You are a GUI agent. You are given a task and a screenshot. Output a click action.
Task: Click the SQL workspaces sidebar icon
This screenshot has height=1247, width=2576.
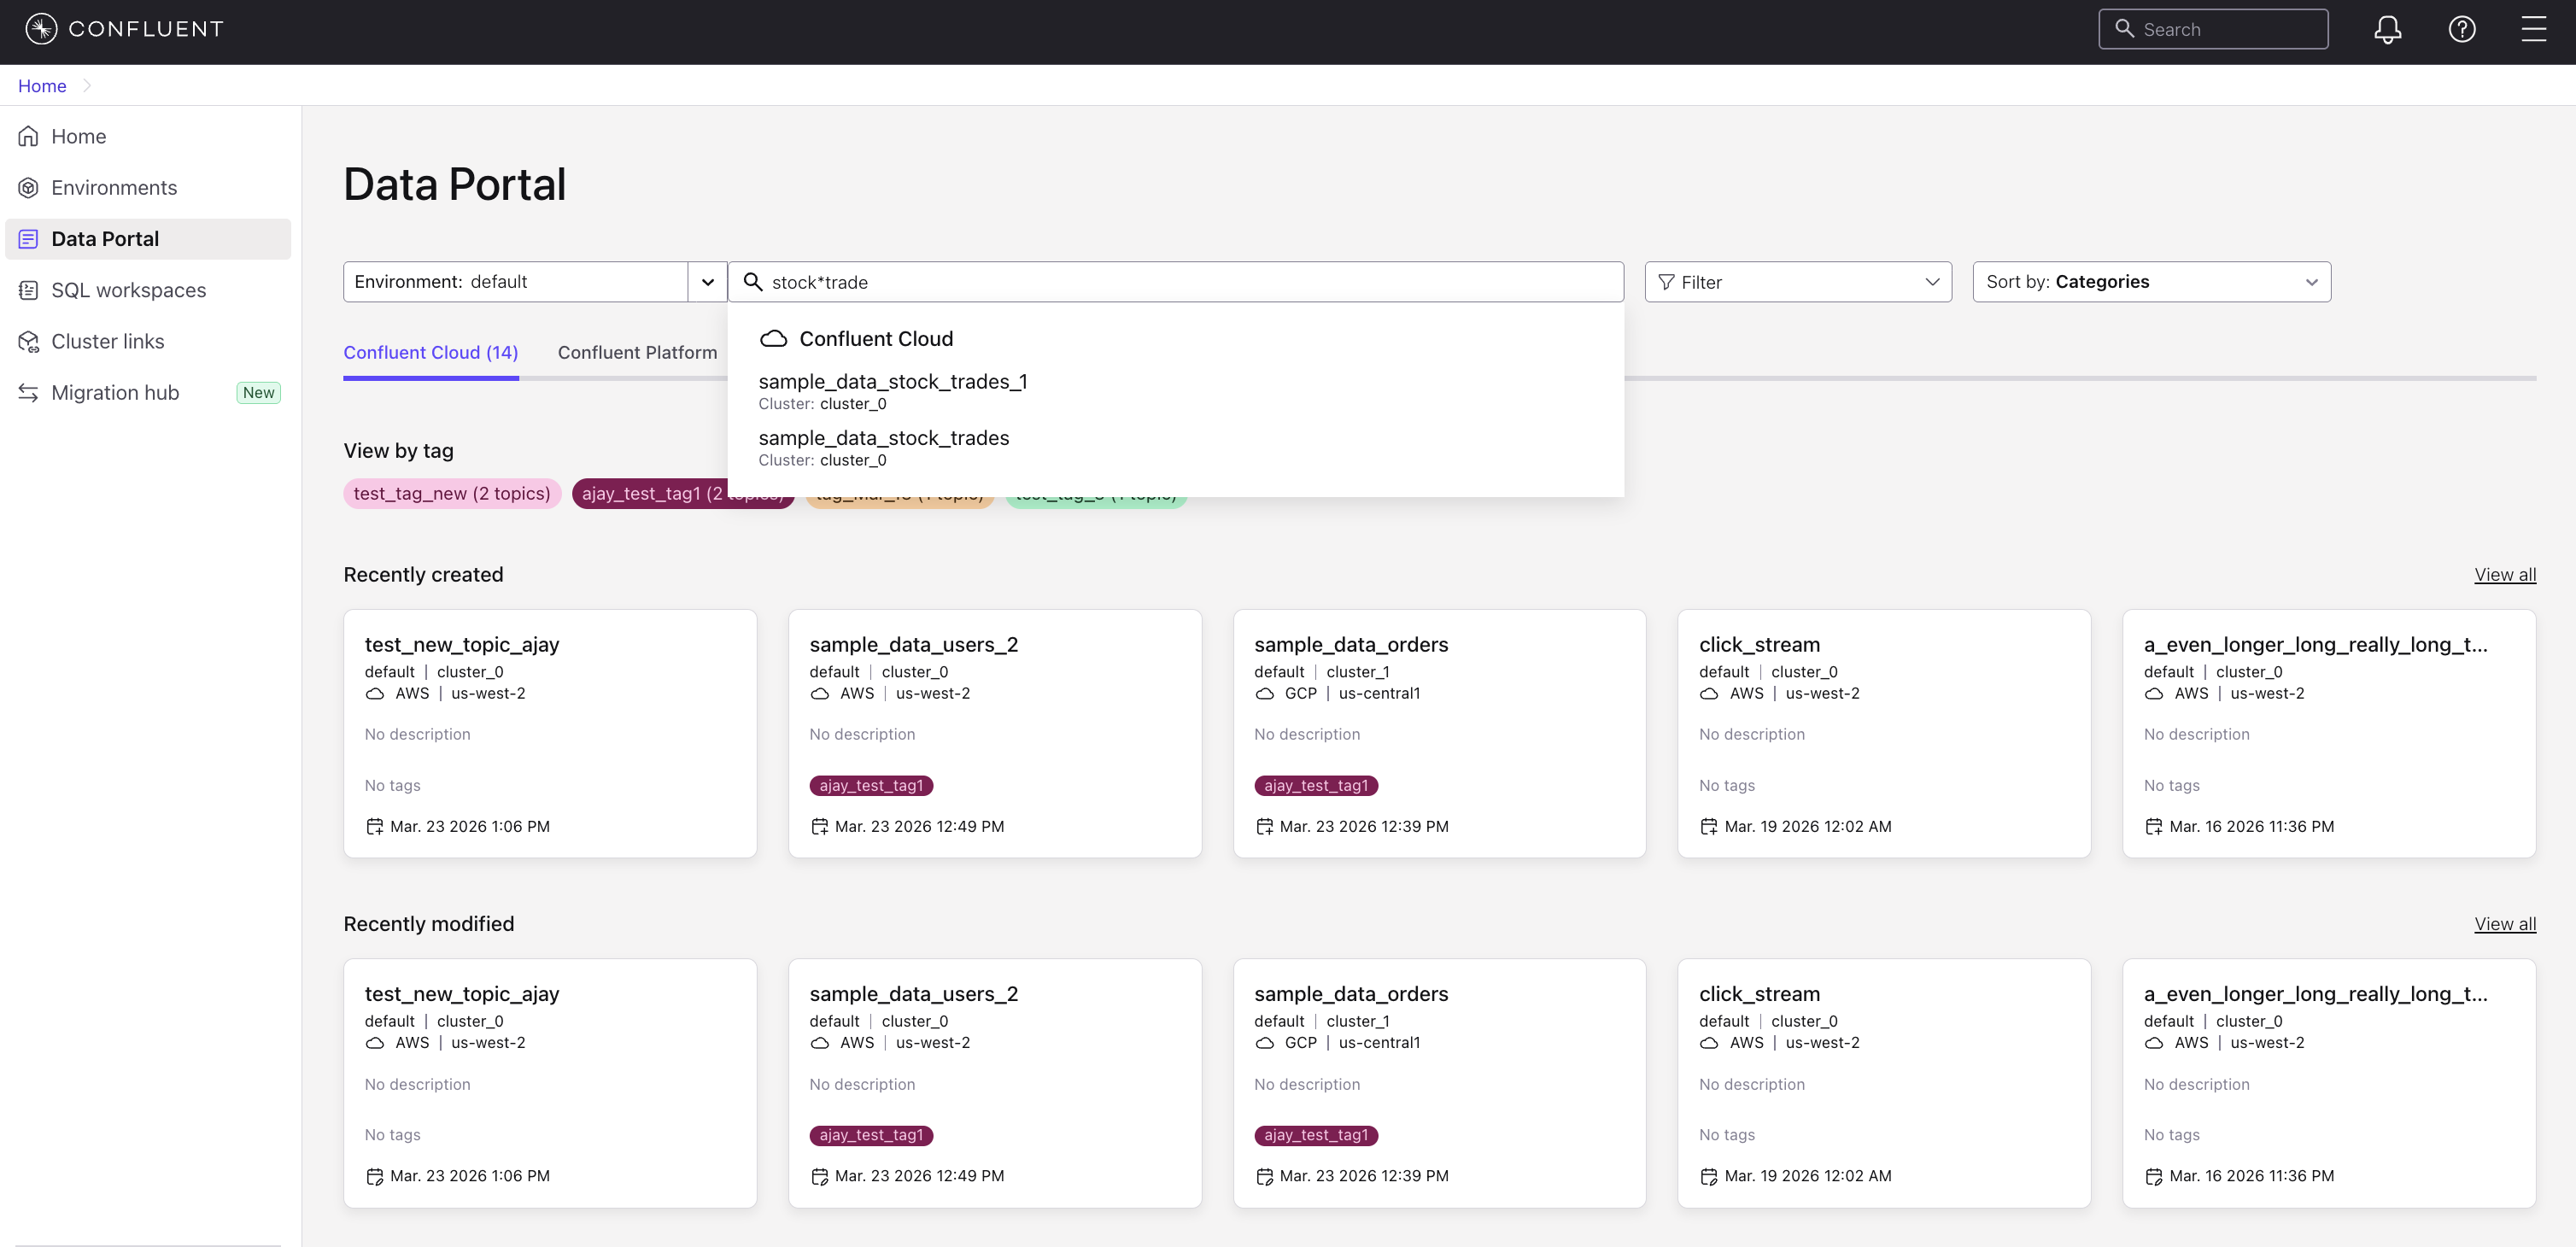[28, 290]
